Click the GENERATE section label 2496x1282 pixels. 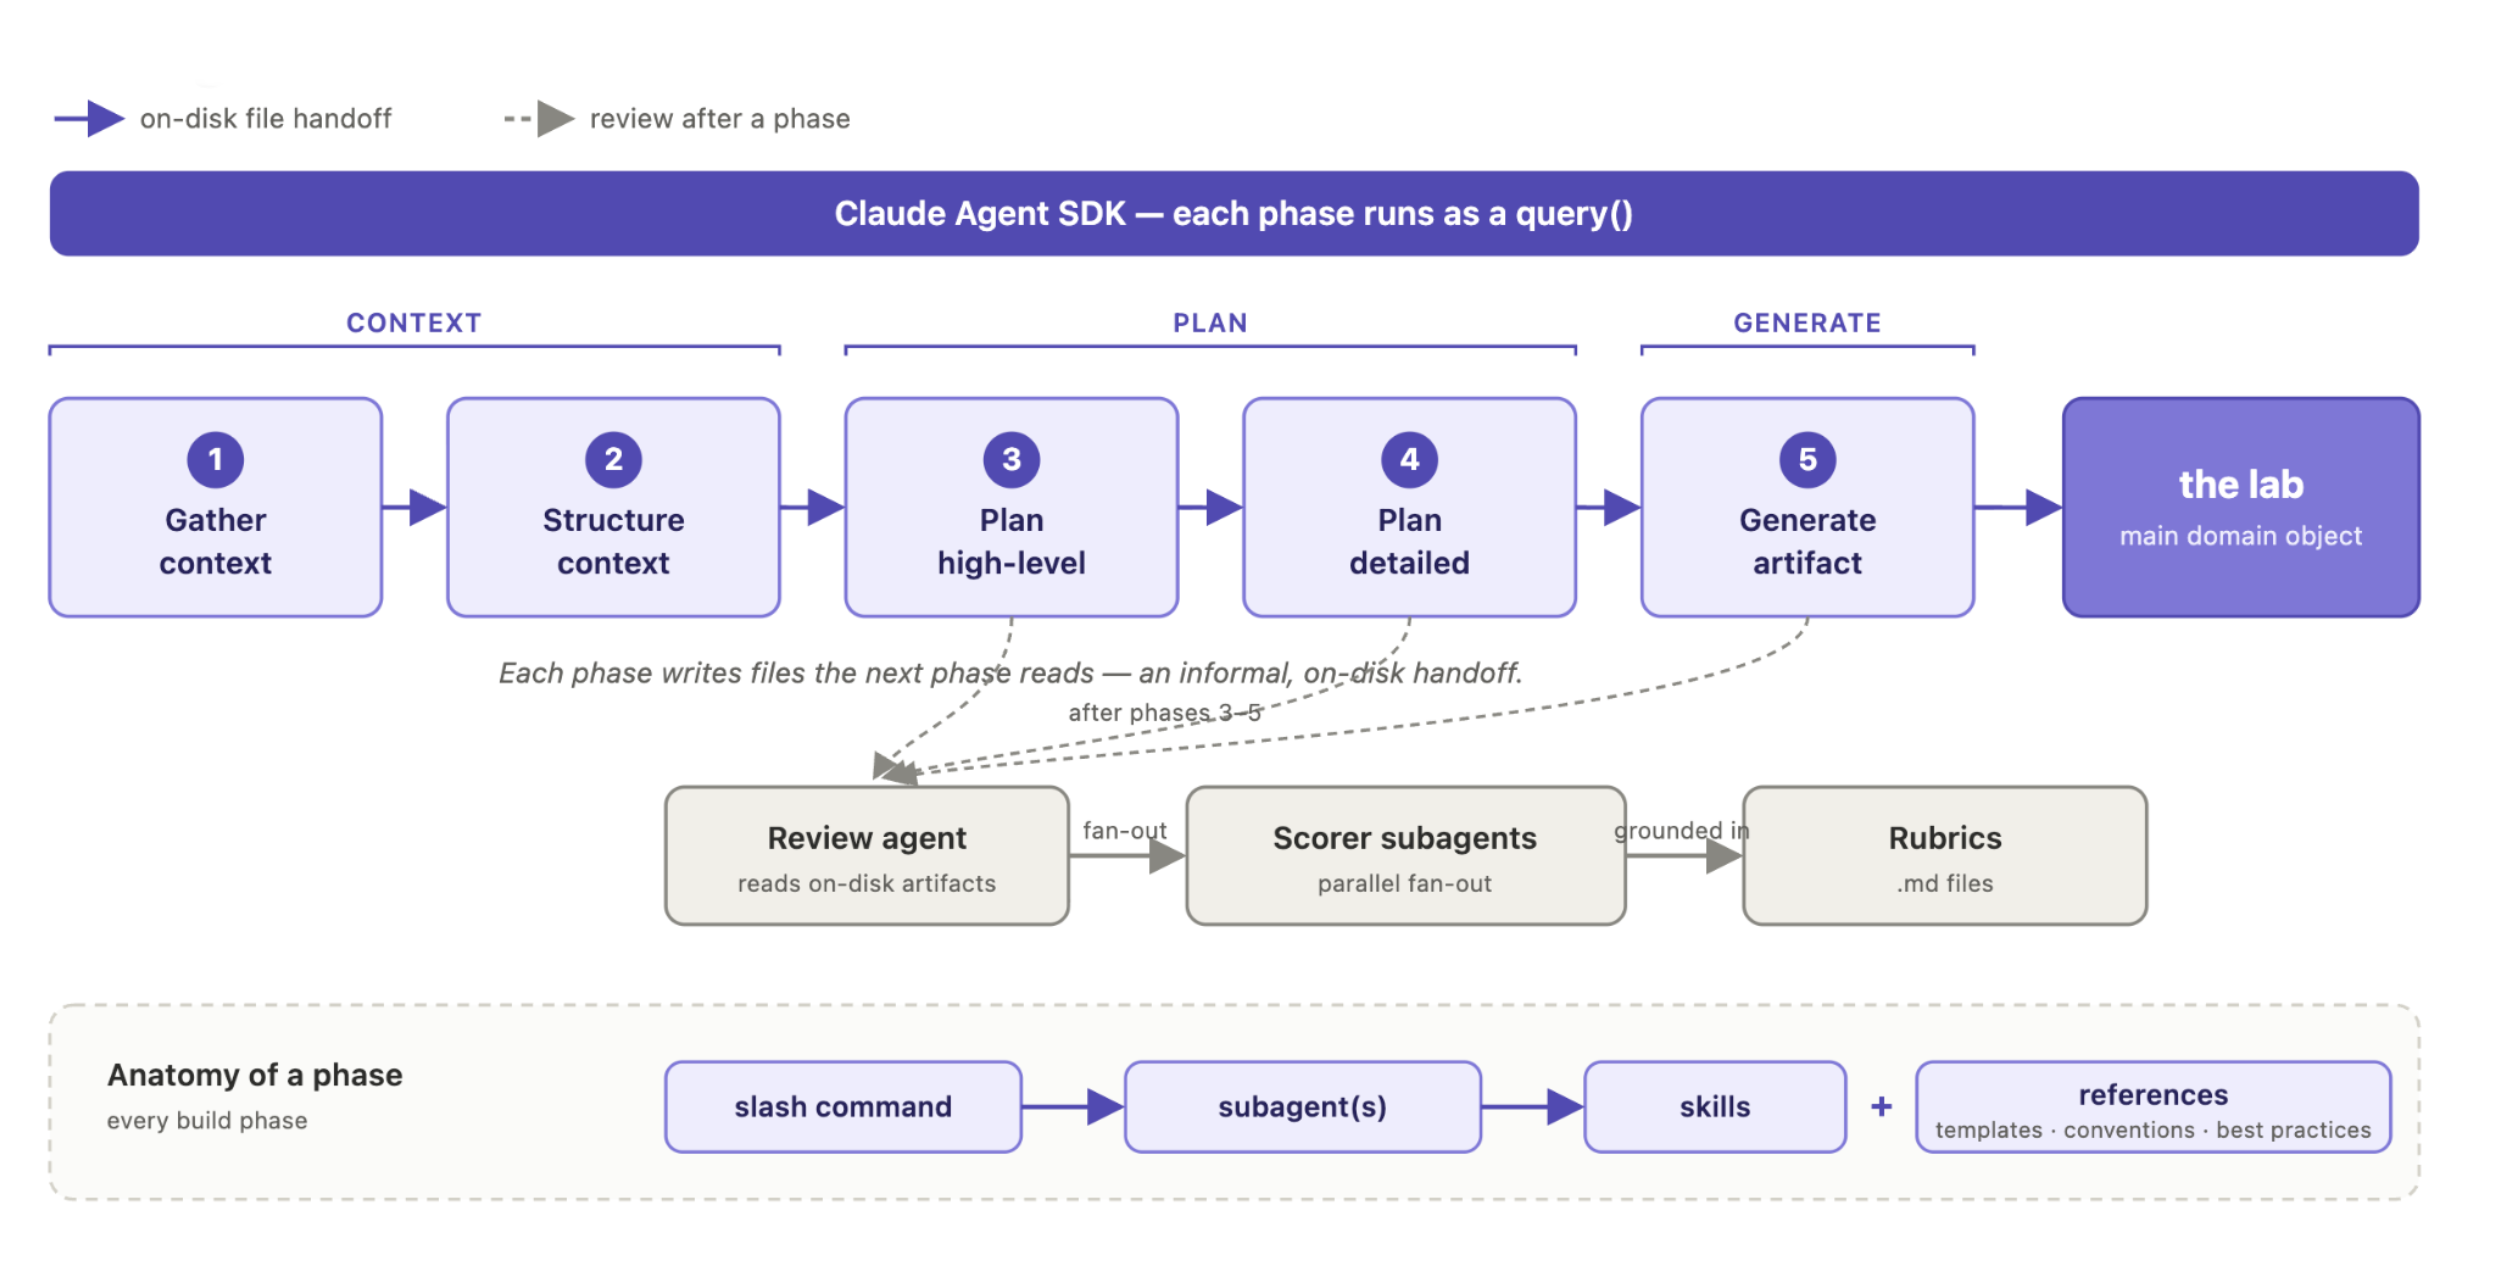click(x=1807, y=323)
